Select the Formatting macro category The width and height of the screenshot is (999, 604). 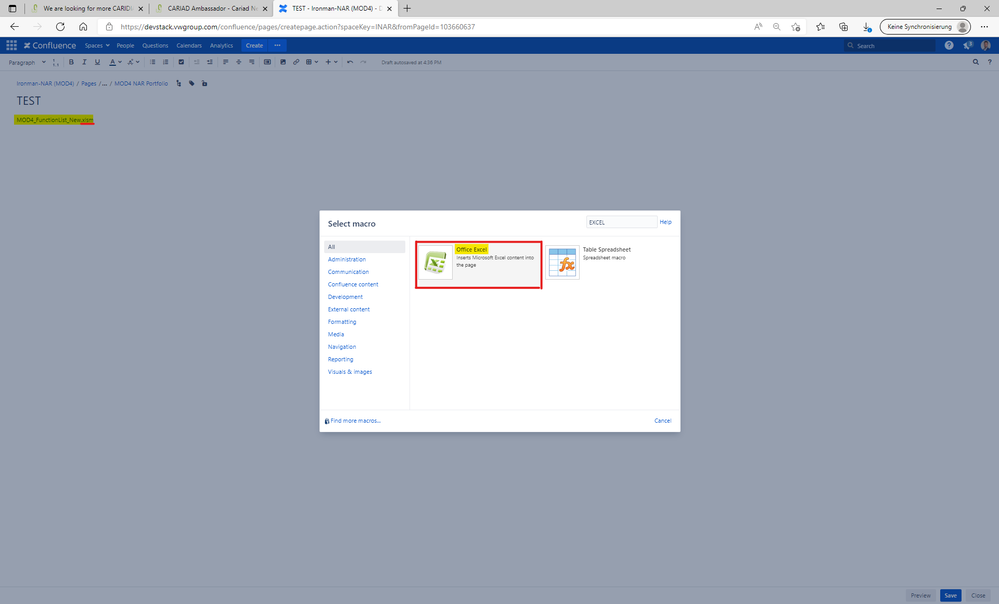tap(342, 322)
